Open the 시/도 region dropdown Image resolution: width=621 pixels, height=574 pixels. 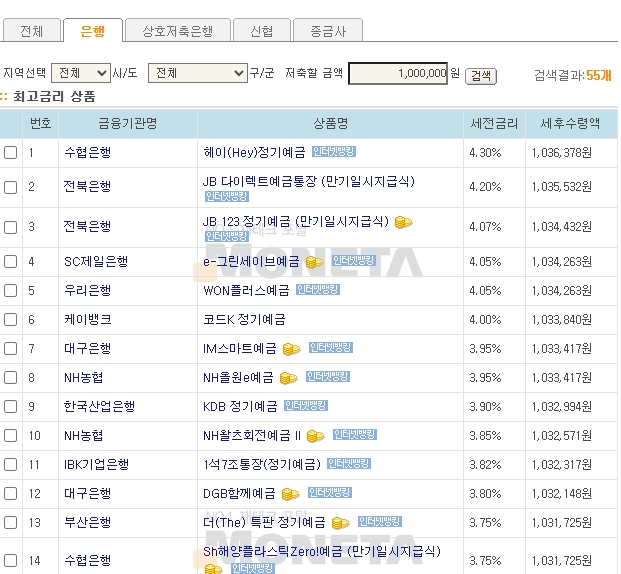click(81, 73)
